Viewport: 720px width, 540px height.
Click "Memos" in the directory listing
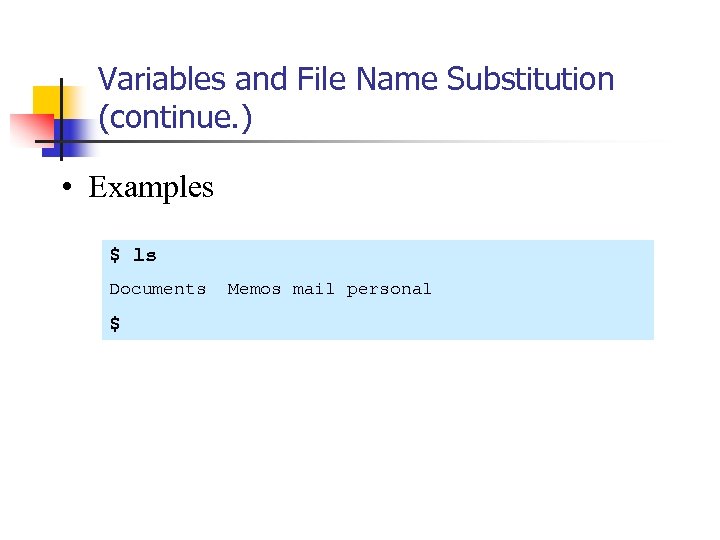pos(254,289)
